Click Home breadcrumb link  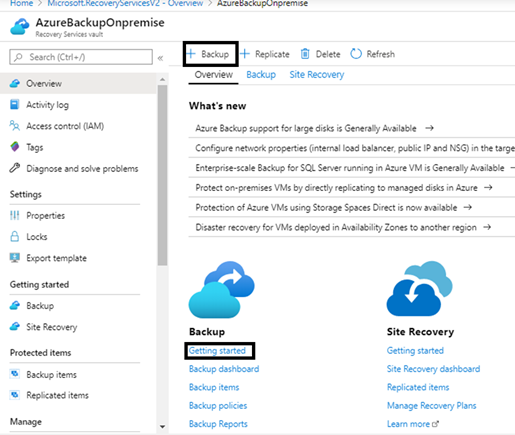point(21,3)
